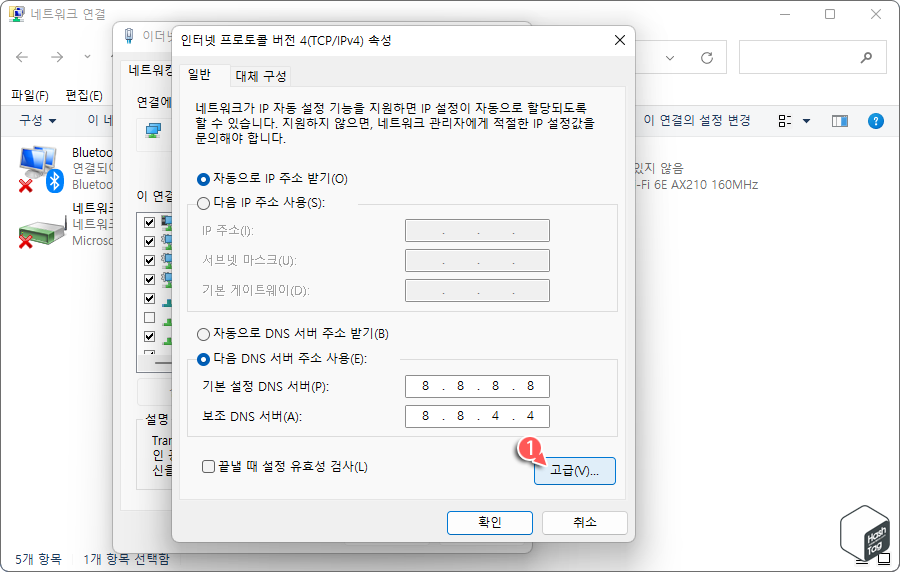The width and height of the screenshot is (900, 572).
Task: Toggle the preview pane icon
Action: point(840,121)
